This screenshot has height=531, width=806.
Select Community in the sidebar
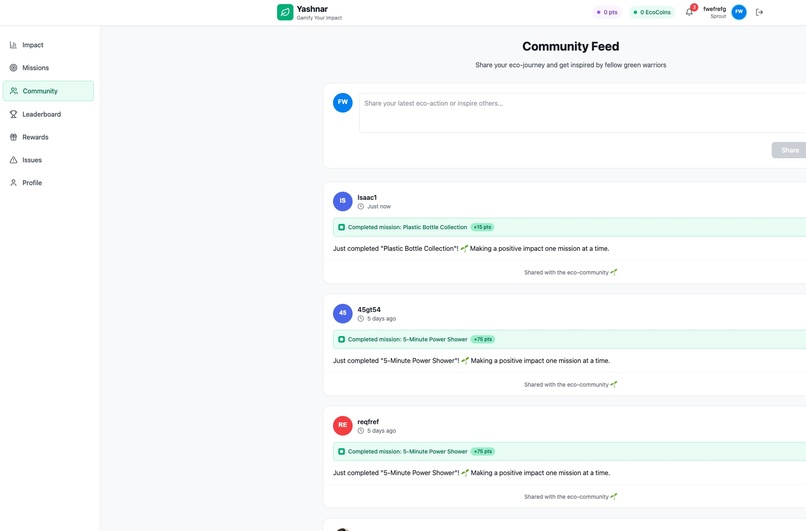click(x=48, y=91)
